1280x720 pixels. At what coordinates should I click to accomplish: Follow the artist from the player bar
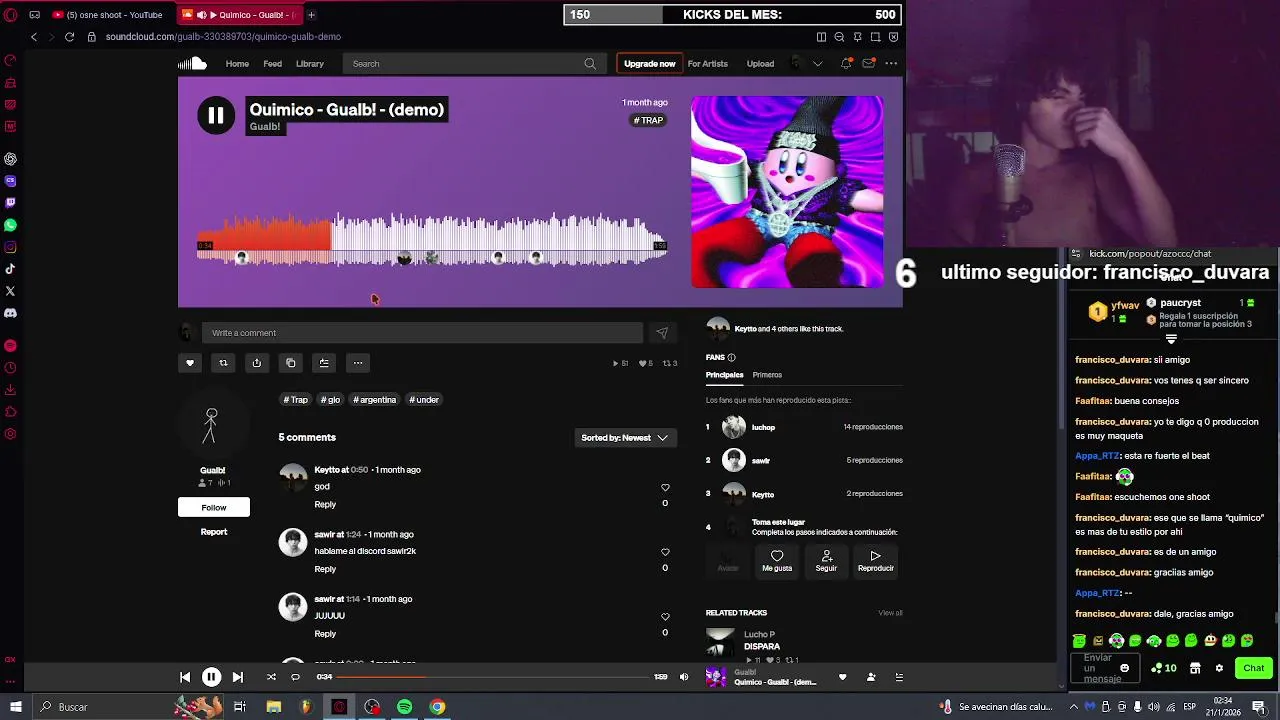(871, 677)
